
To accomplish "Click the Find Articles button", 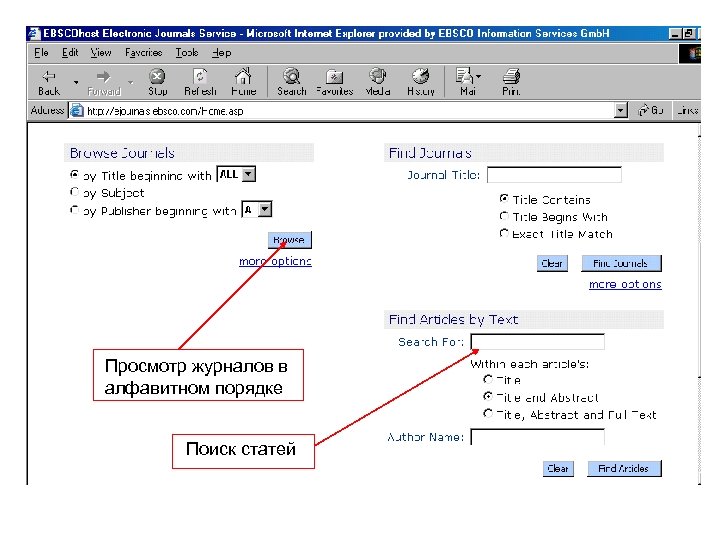I will (624, 468).
